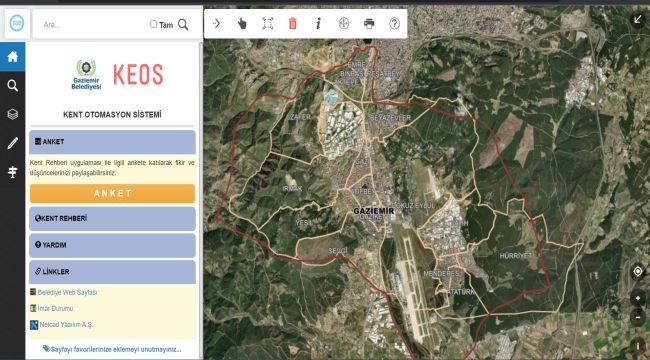Image resolution: width=650 pixels, height=360 pixels.
Task: Open the signpost directions sidebar icon
Action: click(12, 172)
